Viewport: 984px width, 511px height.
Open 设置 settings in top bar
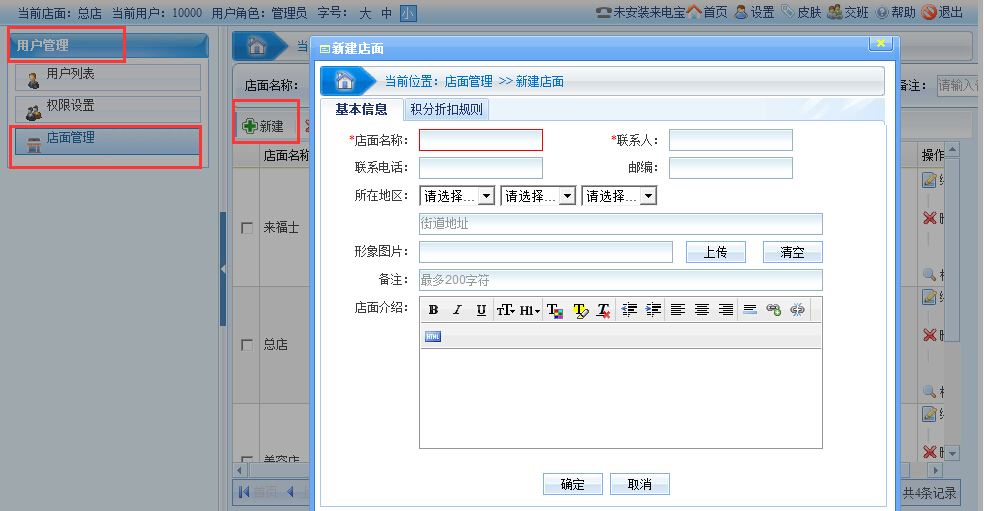click(754, 12)
